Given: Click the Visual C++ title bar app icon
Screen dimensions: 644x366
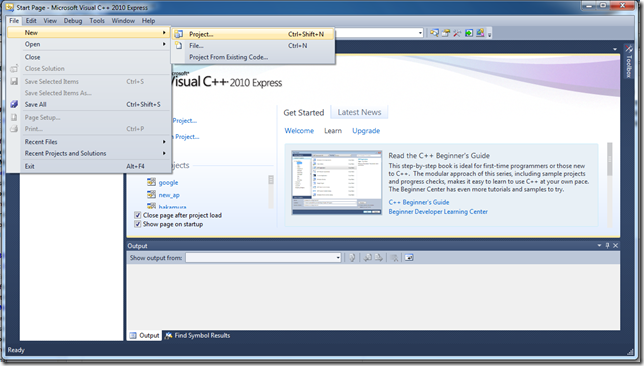Looking at the screenshot, I should pos(9,7).
